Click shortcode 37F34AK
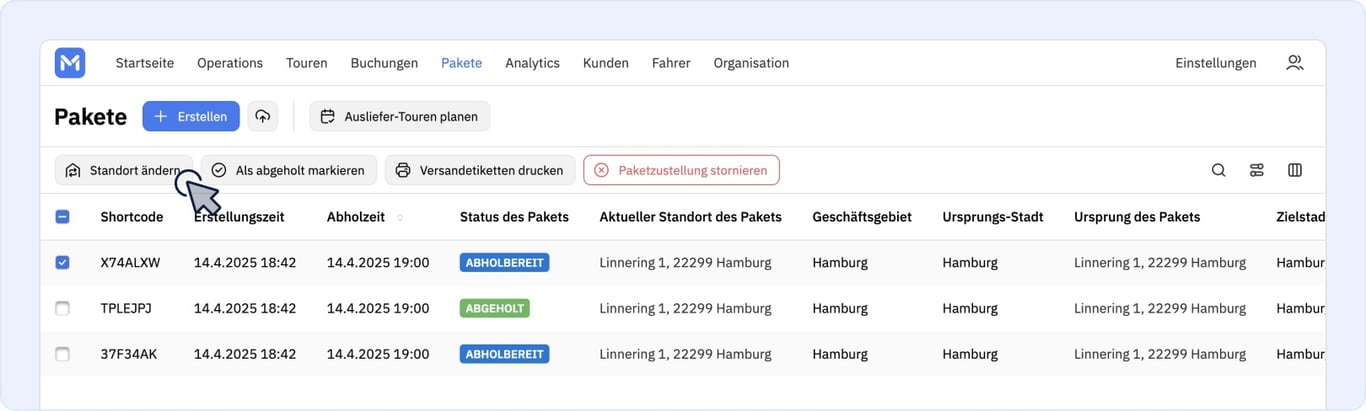1366x411 pixels. point(129,354)
